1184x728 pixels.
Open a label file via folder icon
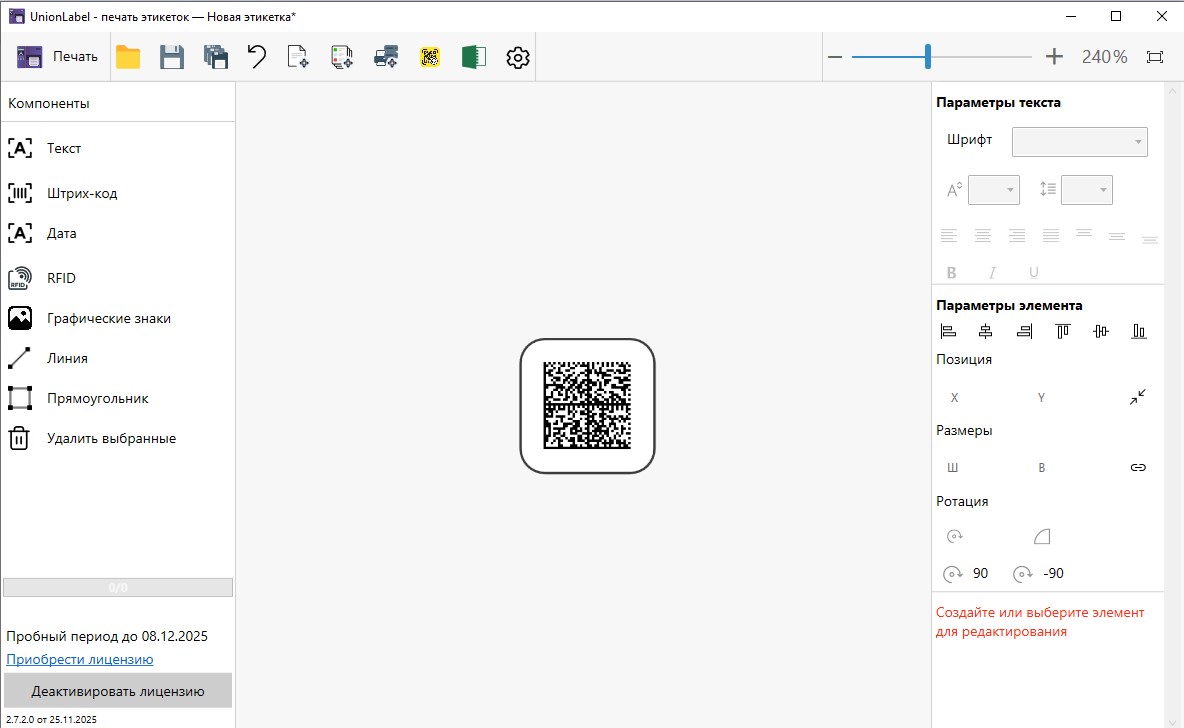(128, 57)
